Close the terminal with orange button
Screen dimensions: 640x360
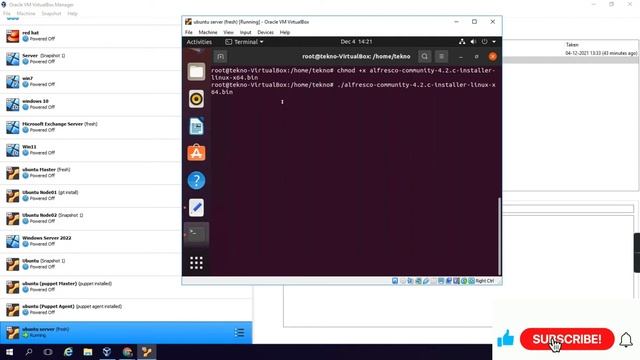pyautogui.click(x=493, y=56)
